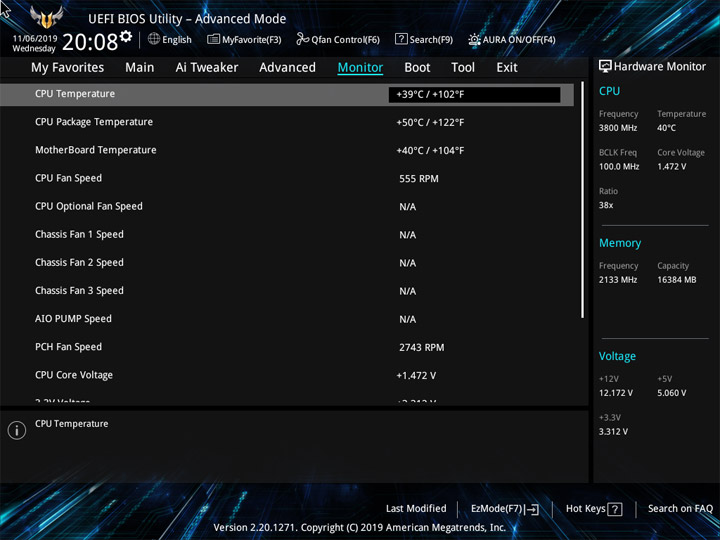Click the gear icon beside the clock
This screenshot has width=720, height=540.
[x=126, y=36]
